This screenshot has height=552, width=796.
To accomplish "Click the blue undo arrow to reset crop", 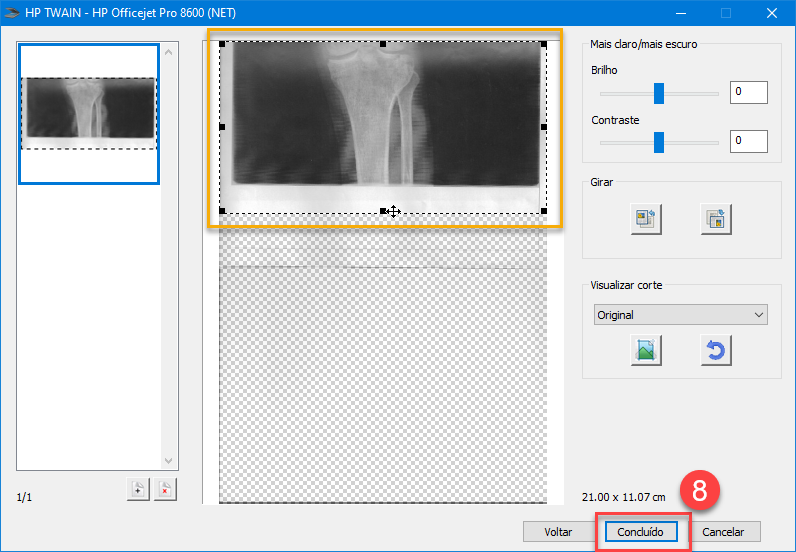I will [716, 350].
